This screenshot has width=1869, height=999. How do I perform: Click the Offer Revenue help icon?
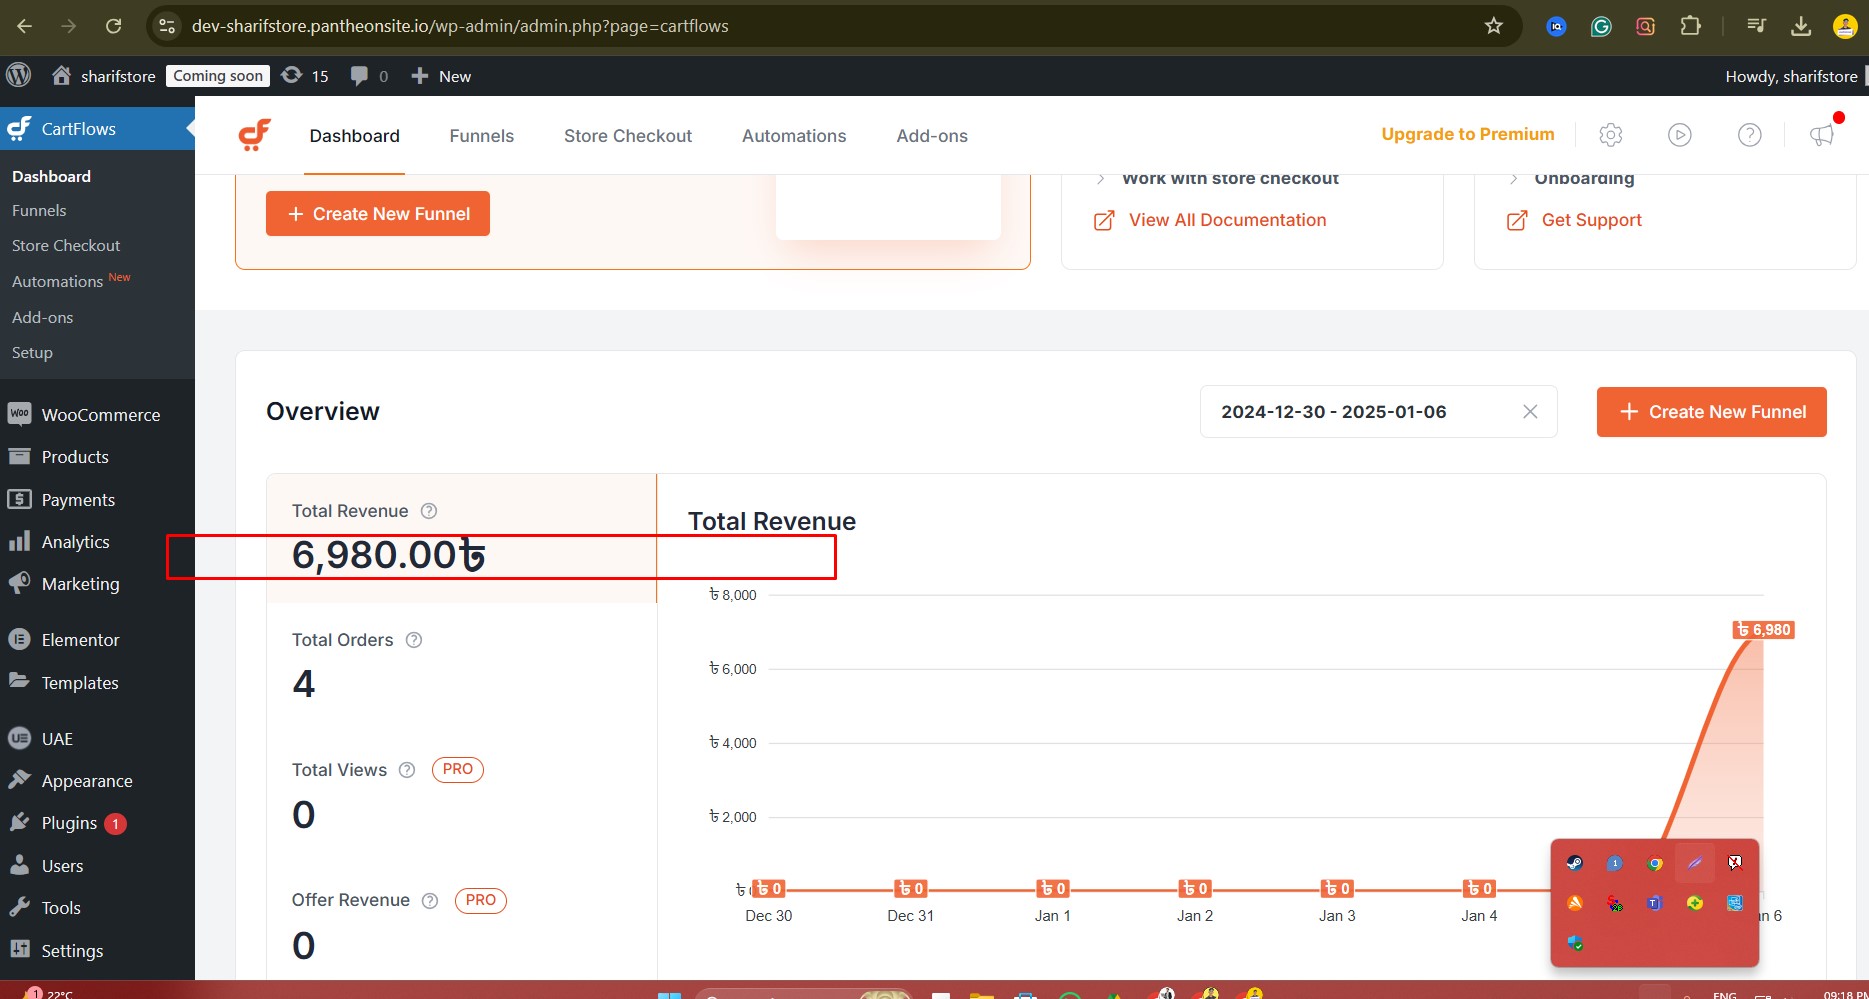430,900
